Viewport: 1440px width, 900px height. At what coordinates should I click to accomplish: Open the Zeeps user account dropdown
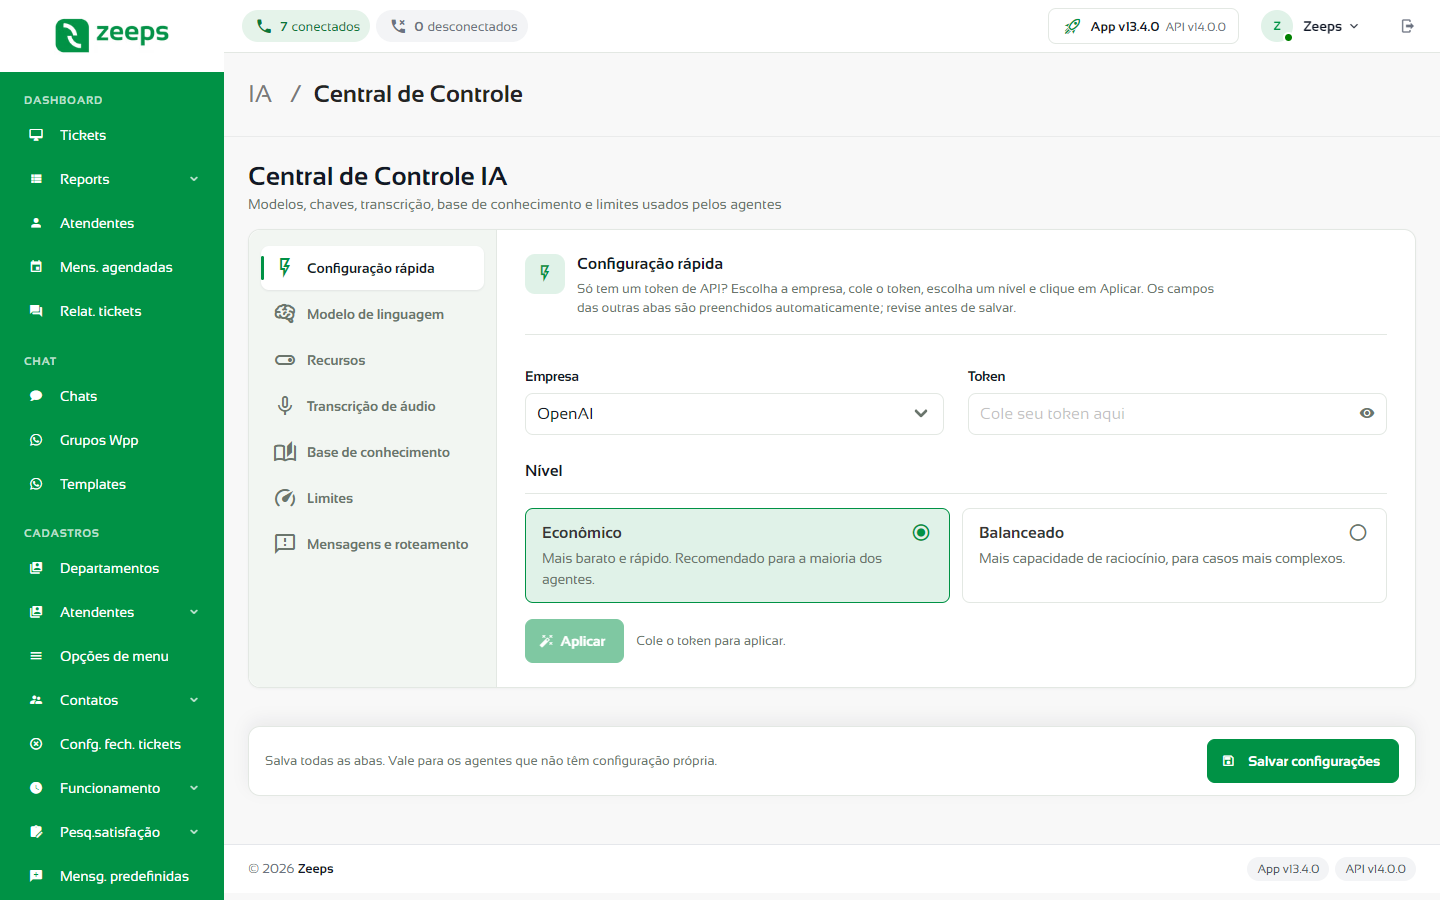pyautogui.click(x=1311, y=27)
